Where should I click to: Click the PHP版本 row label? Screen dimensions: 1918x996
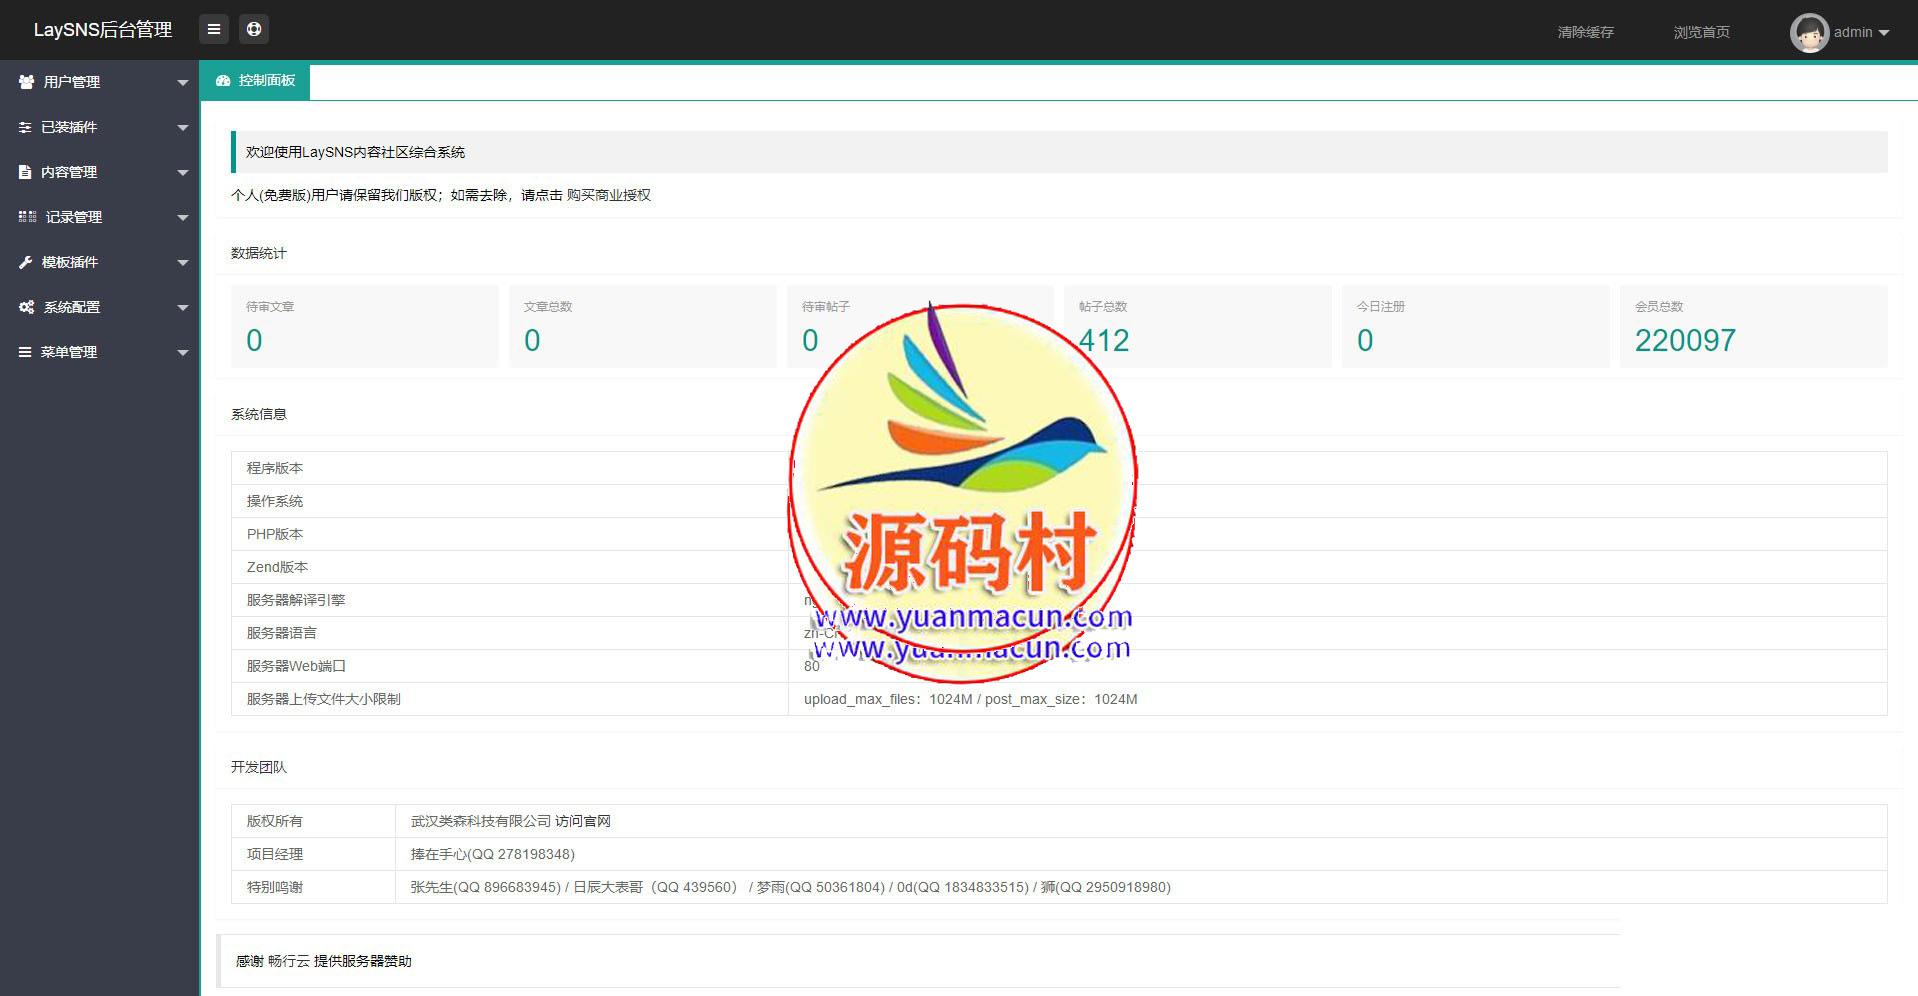[275, 534]
